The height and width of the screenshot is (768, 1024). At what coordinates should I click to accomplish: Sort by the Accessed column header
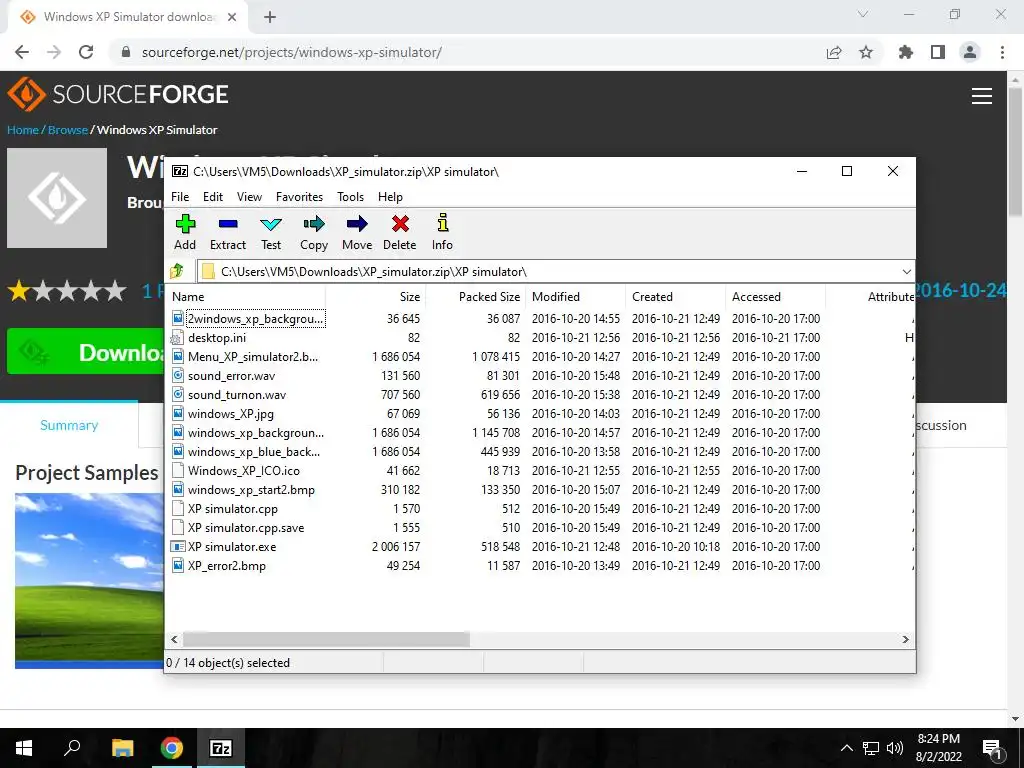click(775, 296)
